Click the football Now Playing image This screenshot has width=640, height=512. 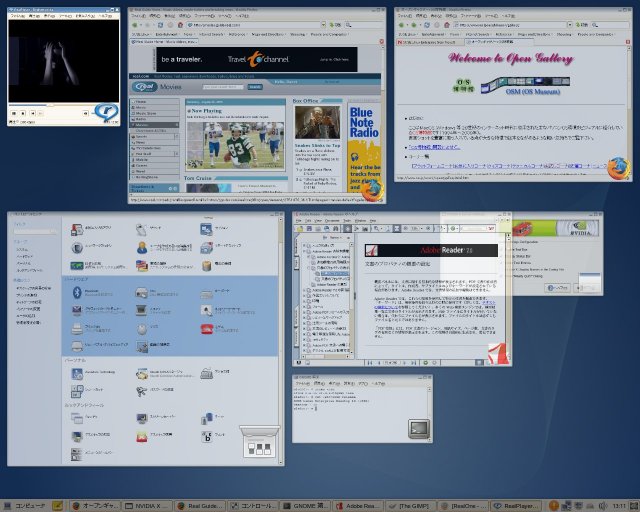click(x=236, y=145)
